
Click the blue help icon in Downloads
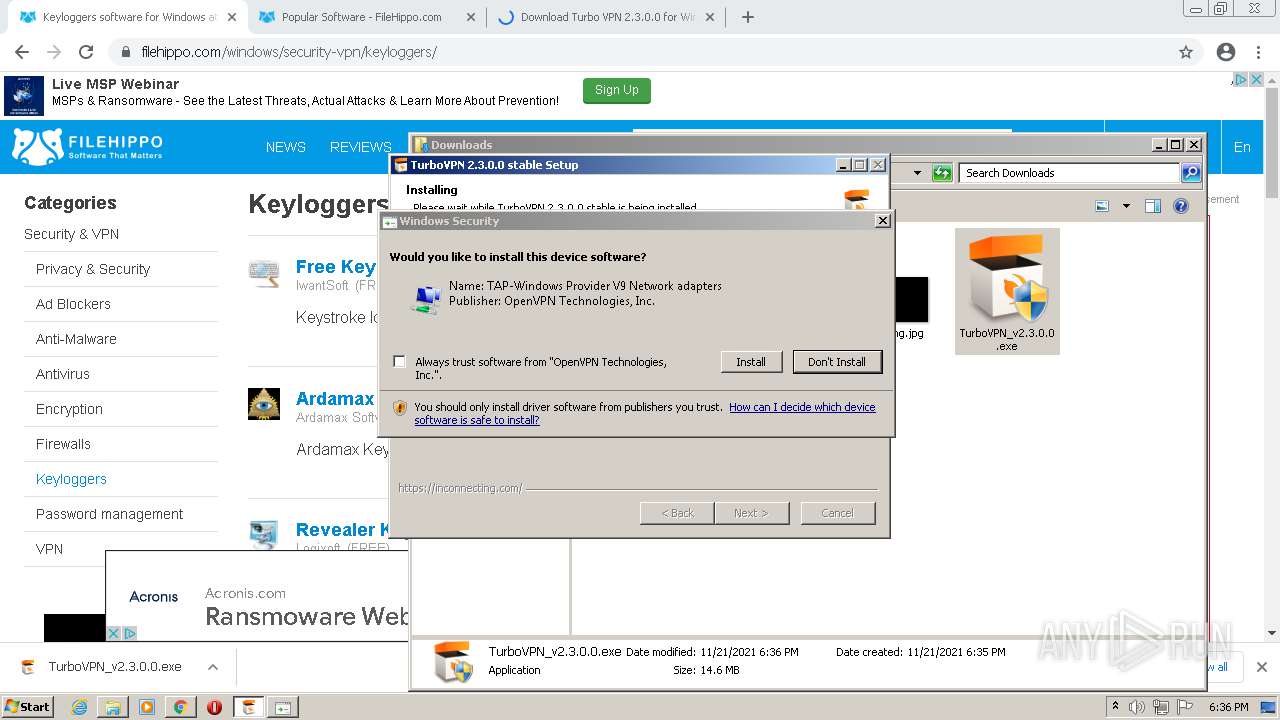pos(1180,206)
